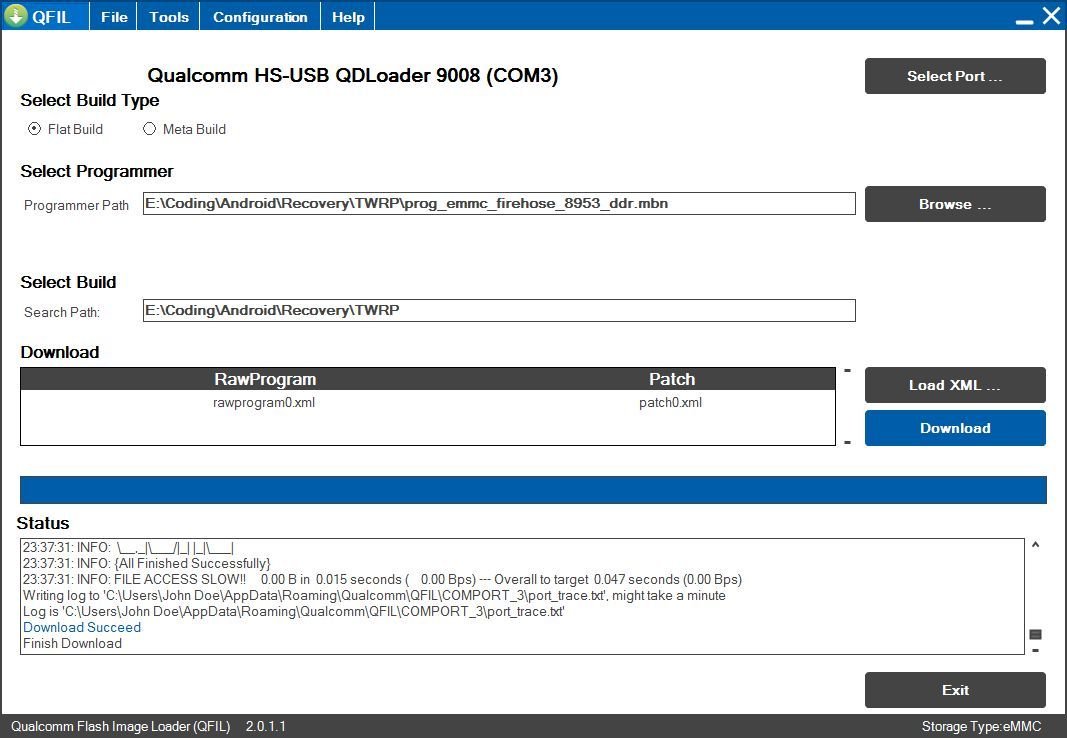Click the Exit button
This screenshot has height=738, width=1067.
tap(955, 690)
